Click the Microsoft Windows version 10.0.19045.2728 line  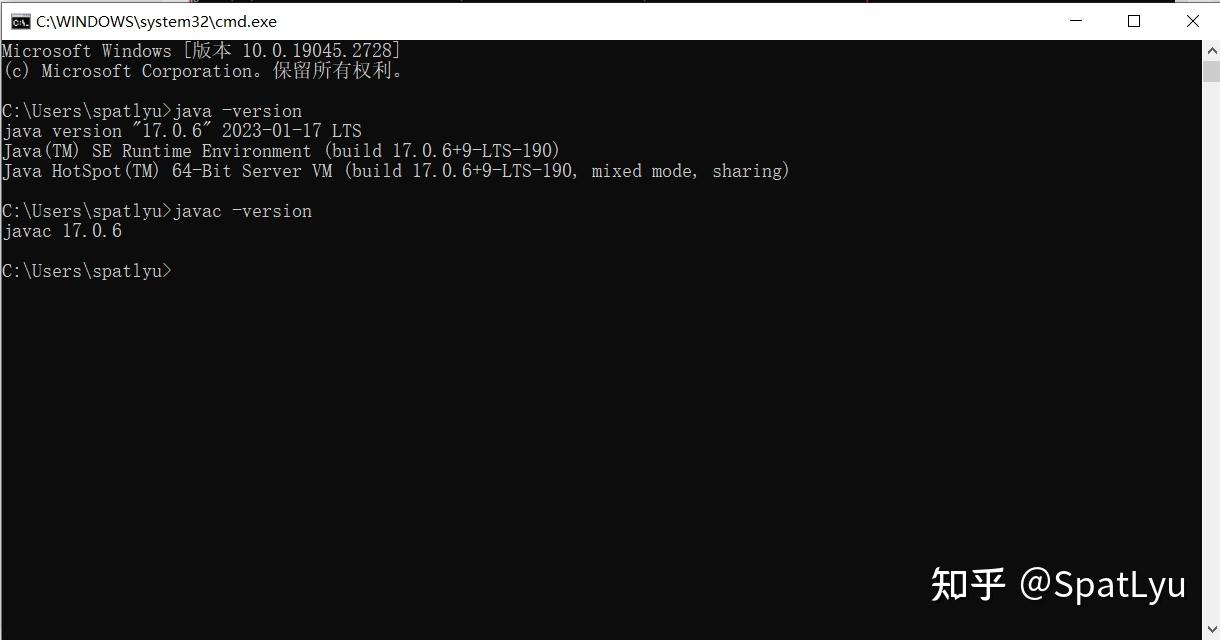click(201, 51)
